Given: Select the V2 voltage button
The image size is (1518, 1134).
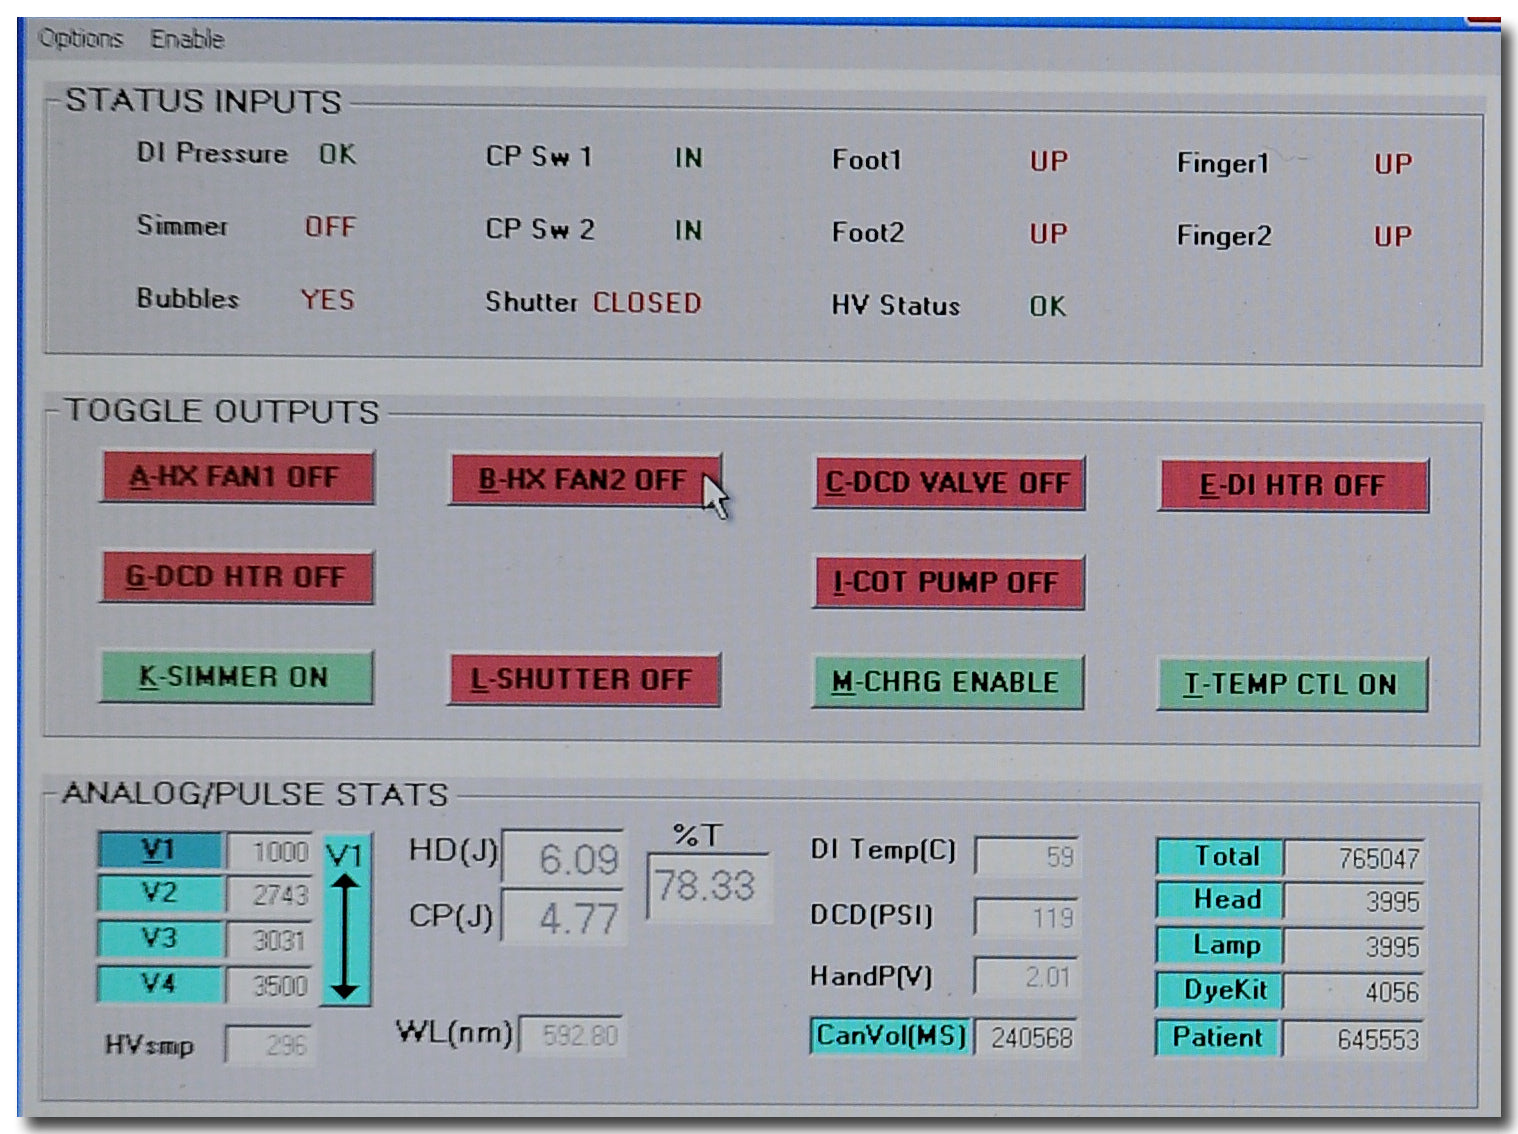Looking at the screenshot, I should coord(160,893).
